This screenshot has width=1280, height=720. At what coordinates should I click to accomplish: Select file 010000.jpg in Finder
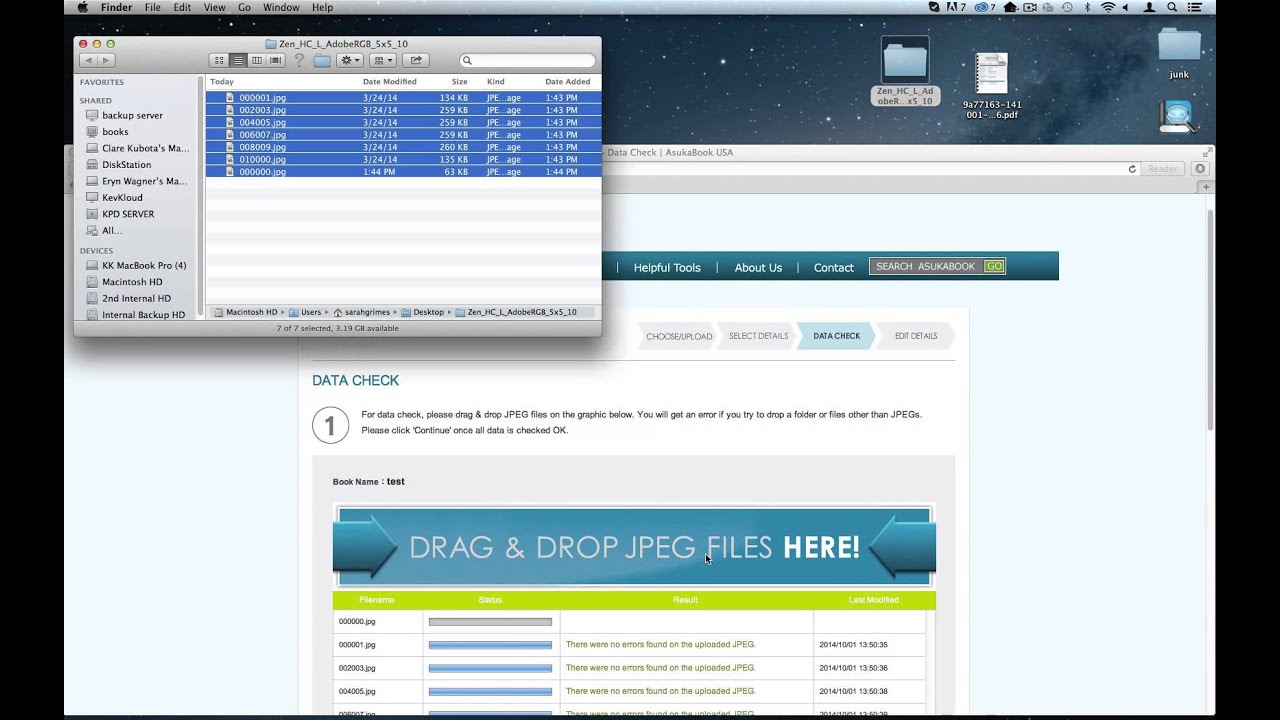[x=404, y=159]
